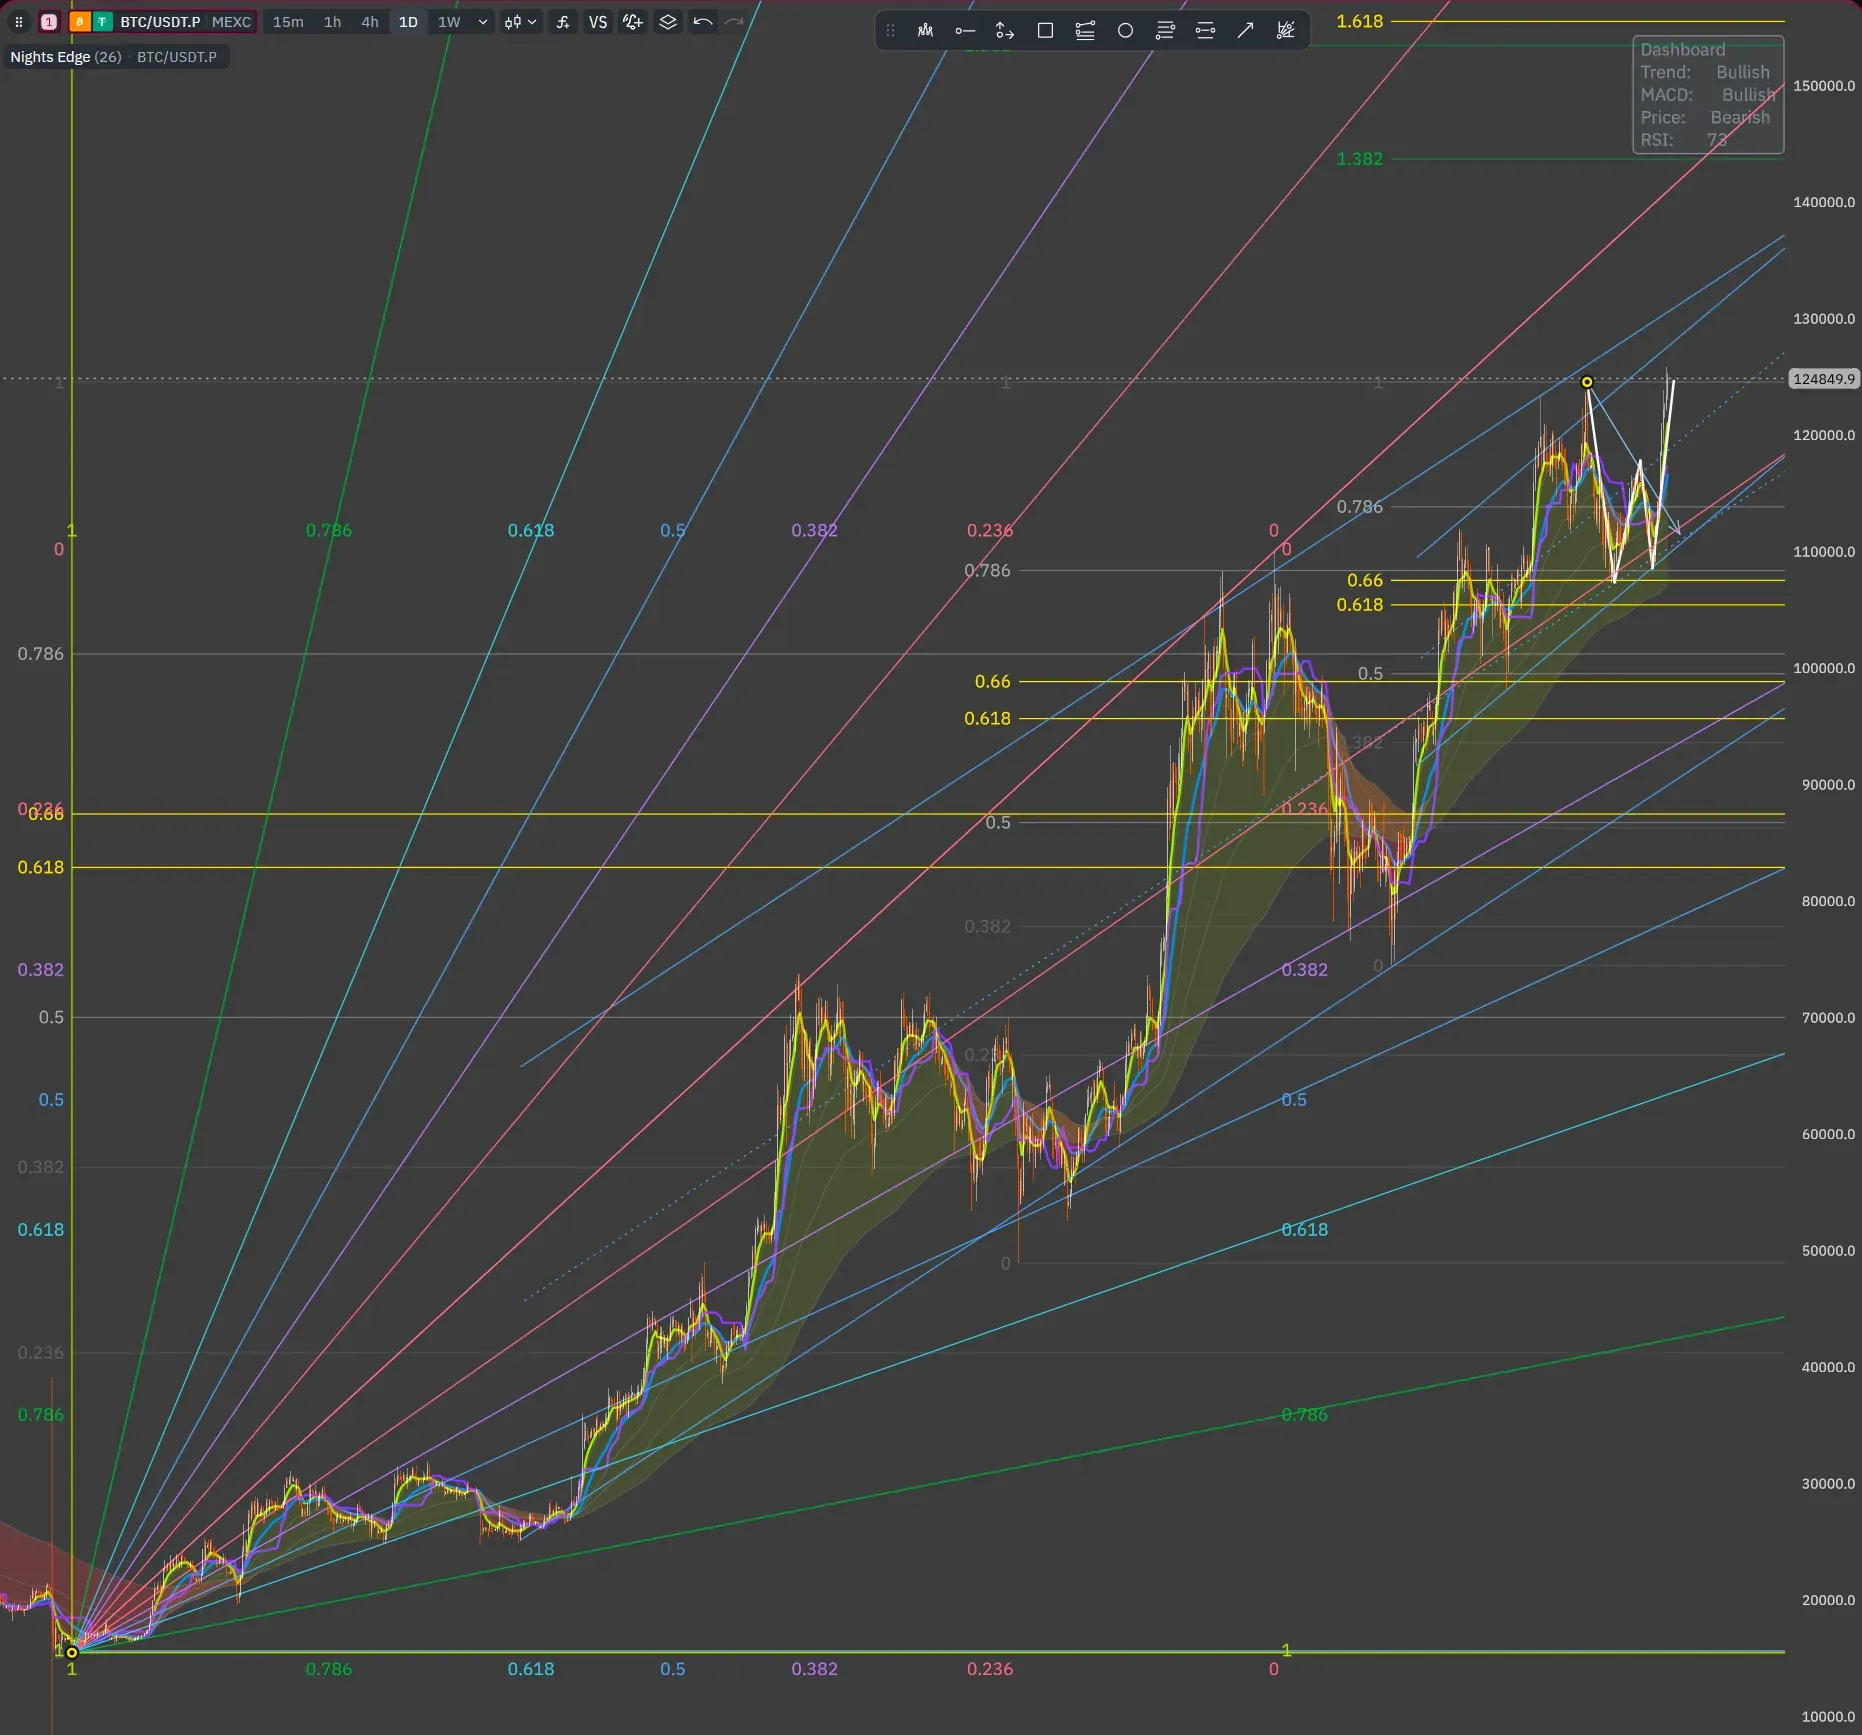Switch to the 4h timeframe
The height and width of the screenshot is (1735, 1862).
click(370, 22)
